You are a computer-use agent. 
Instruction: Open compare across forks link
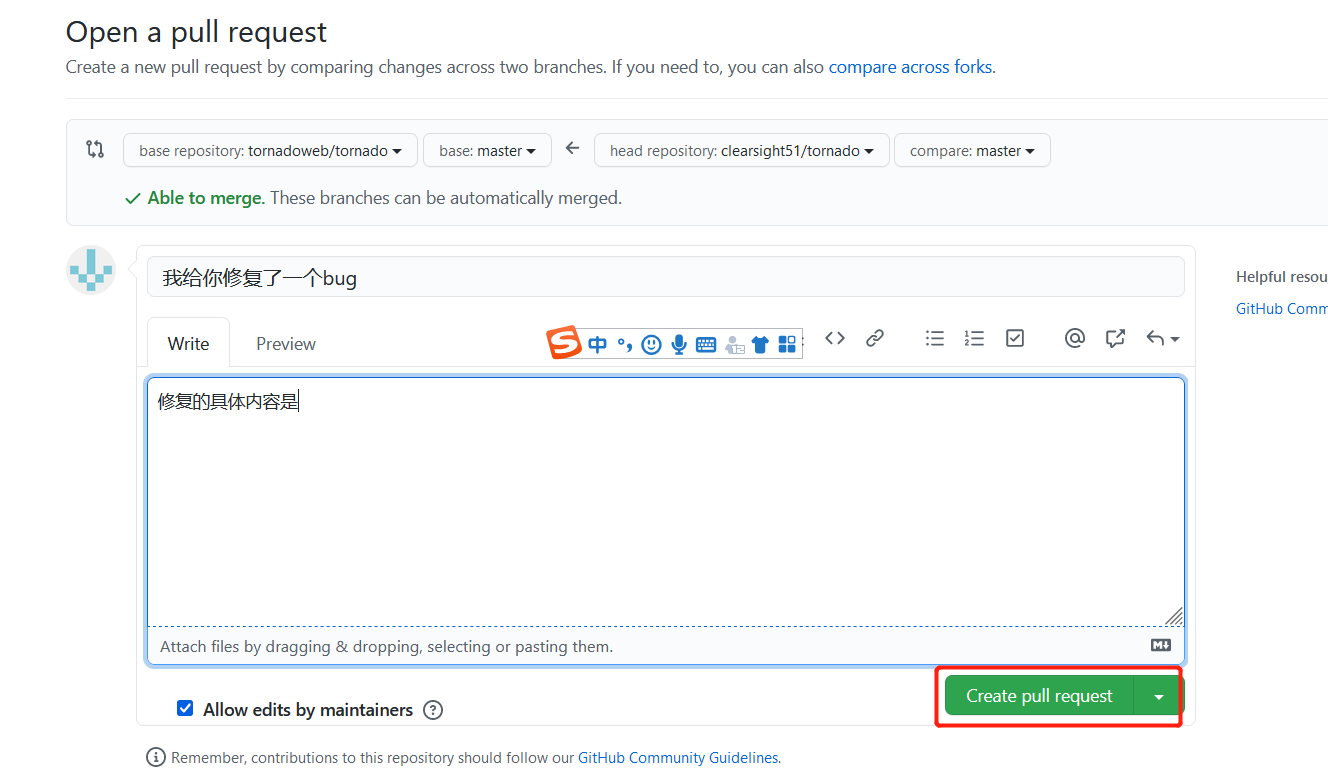tap(910, 67)
